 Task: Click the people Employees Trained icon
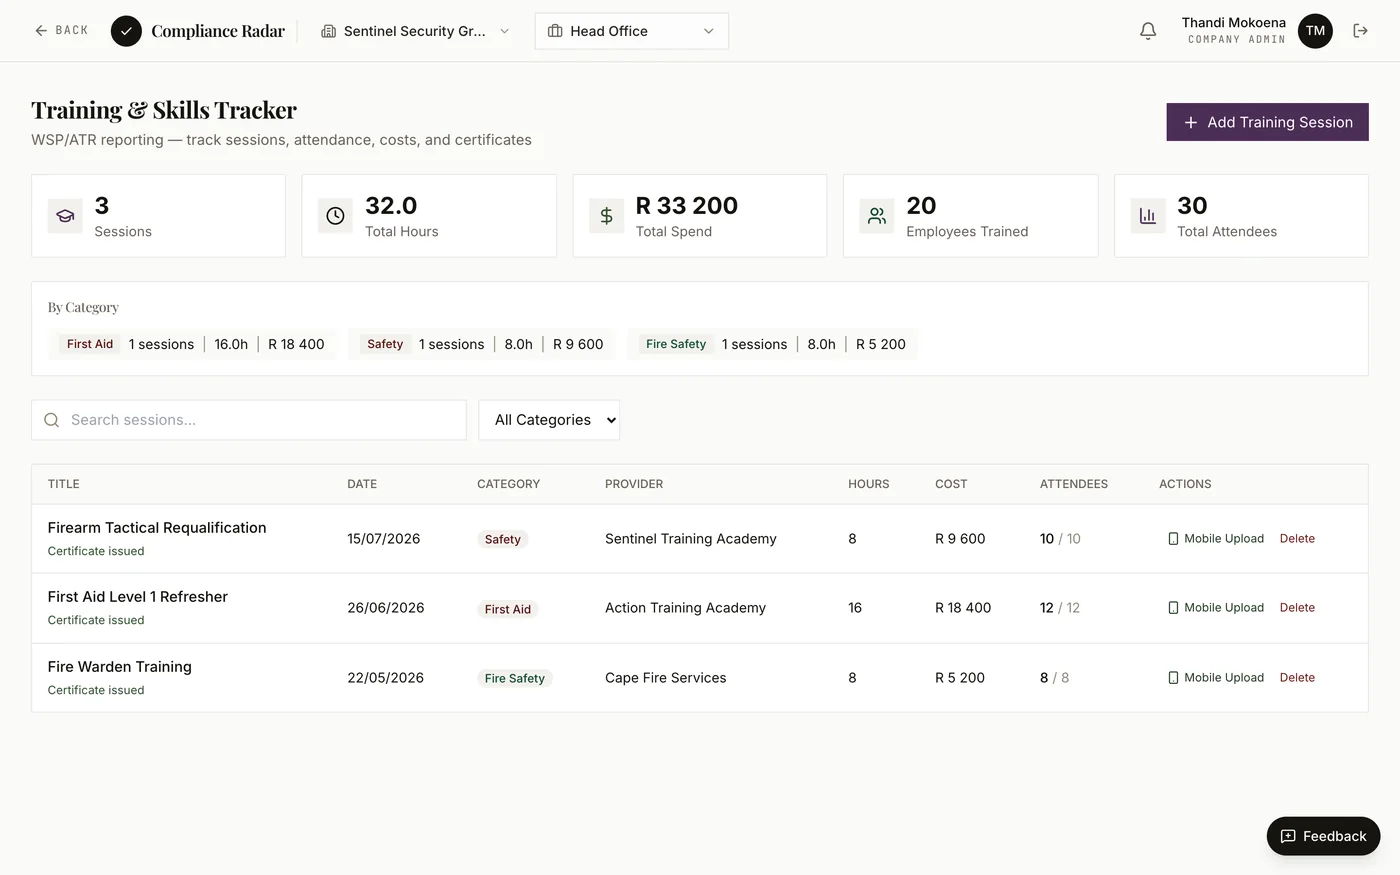click(877, 216)
